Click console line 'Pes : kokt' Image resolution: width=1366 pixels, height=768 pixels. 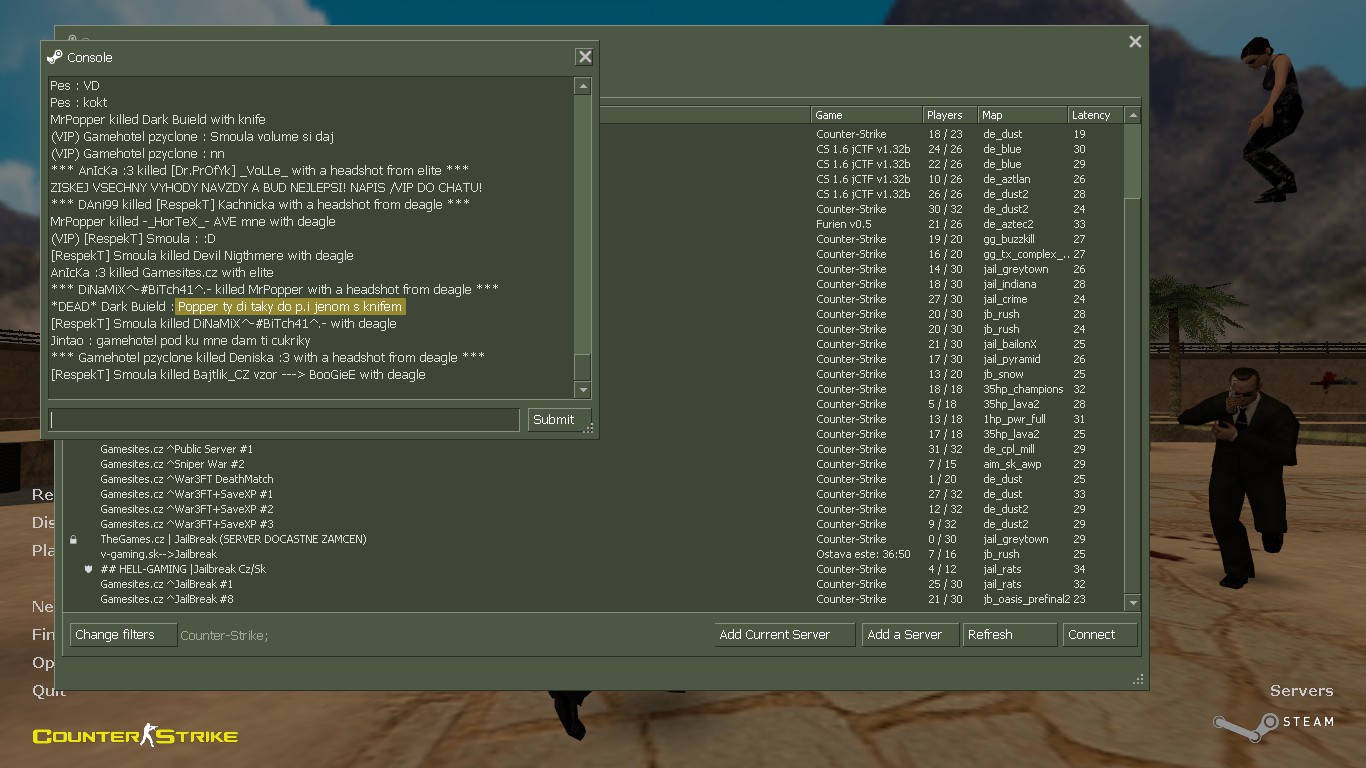[79, 103]
